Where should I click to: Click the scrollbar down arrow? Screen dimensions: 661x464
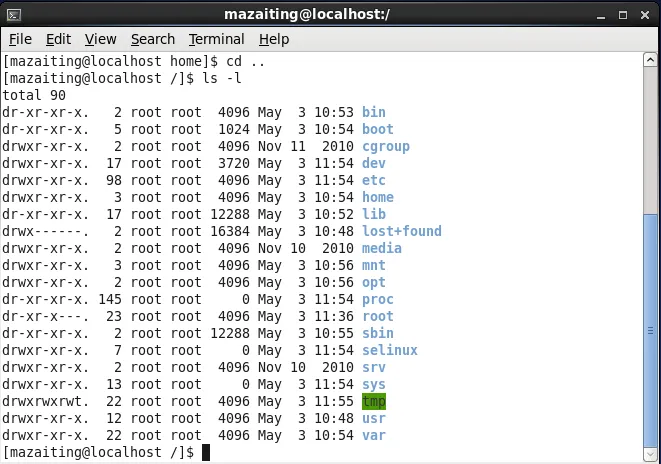tap(650, 454)
